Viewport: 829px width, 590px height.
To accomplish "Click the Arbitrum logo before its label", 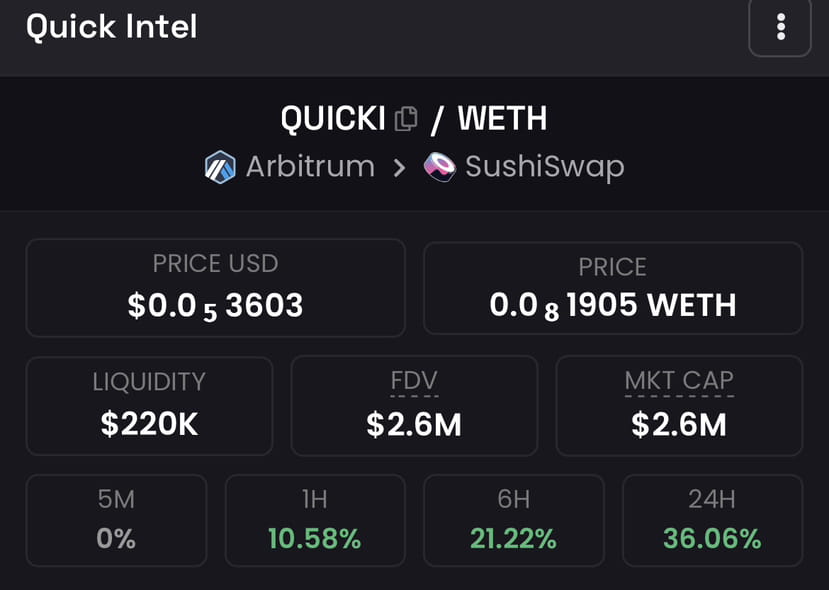I will click(216, 166).
